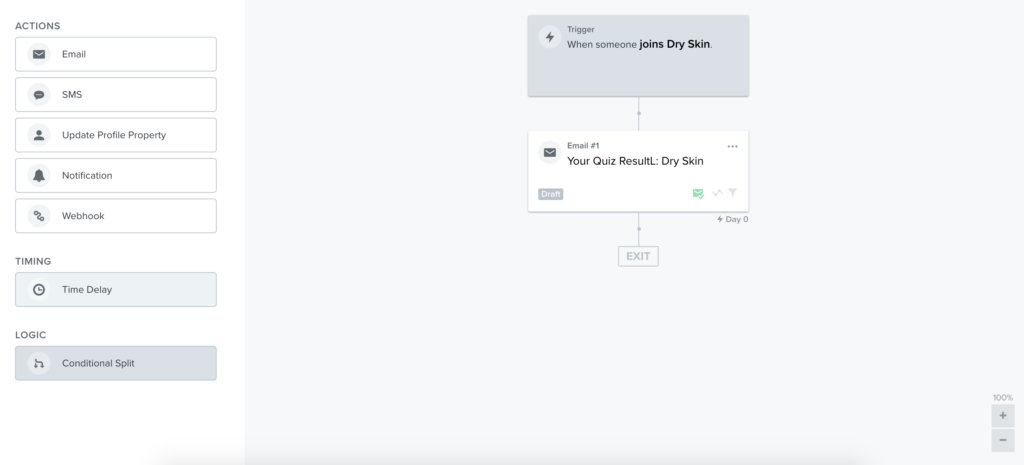Select the Trigger card joins Dry Skin

[x=638, y=56]
